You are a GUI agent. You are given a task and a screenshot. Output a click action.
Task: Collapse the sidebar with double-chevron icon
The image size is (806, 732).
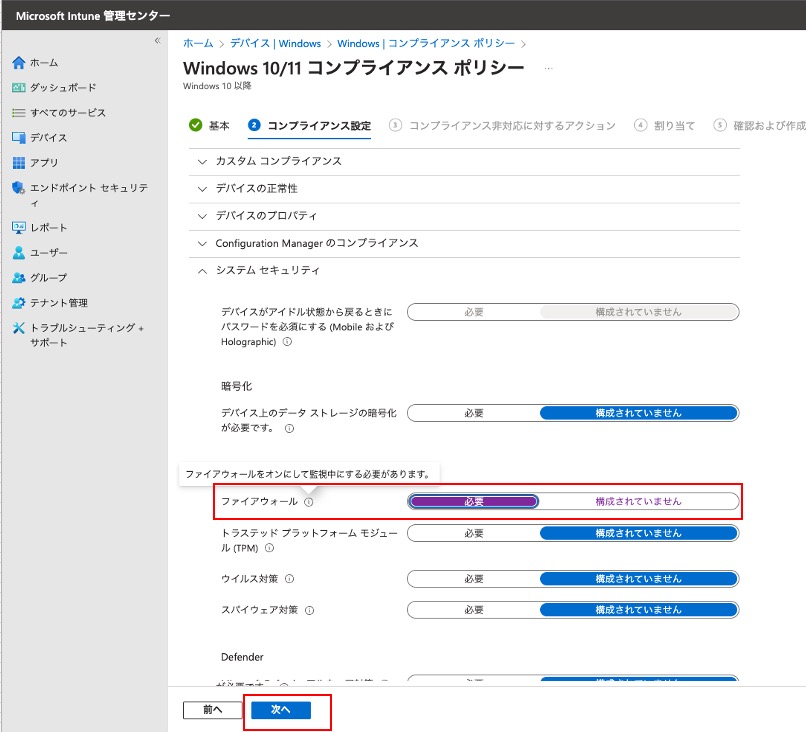[x=157, y=41]
